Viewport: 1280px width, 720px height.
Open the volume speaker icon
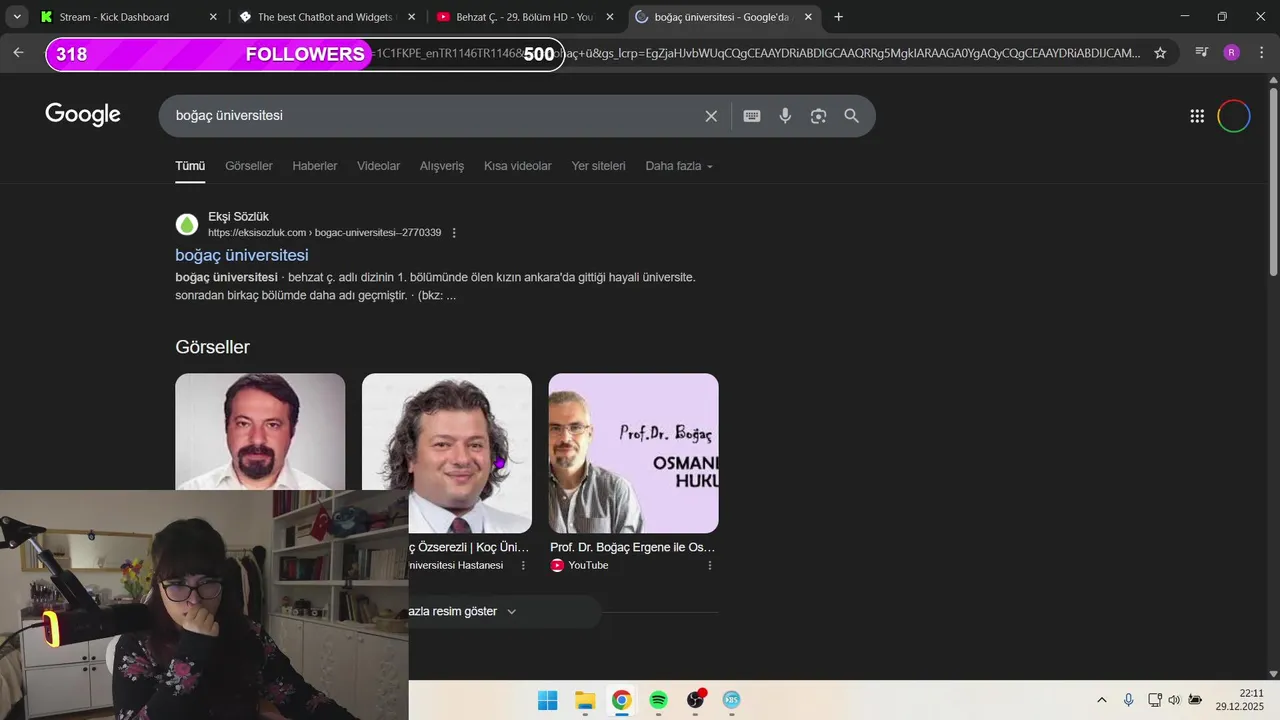pos(1174,700)
